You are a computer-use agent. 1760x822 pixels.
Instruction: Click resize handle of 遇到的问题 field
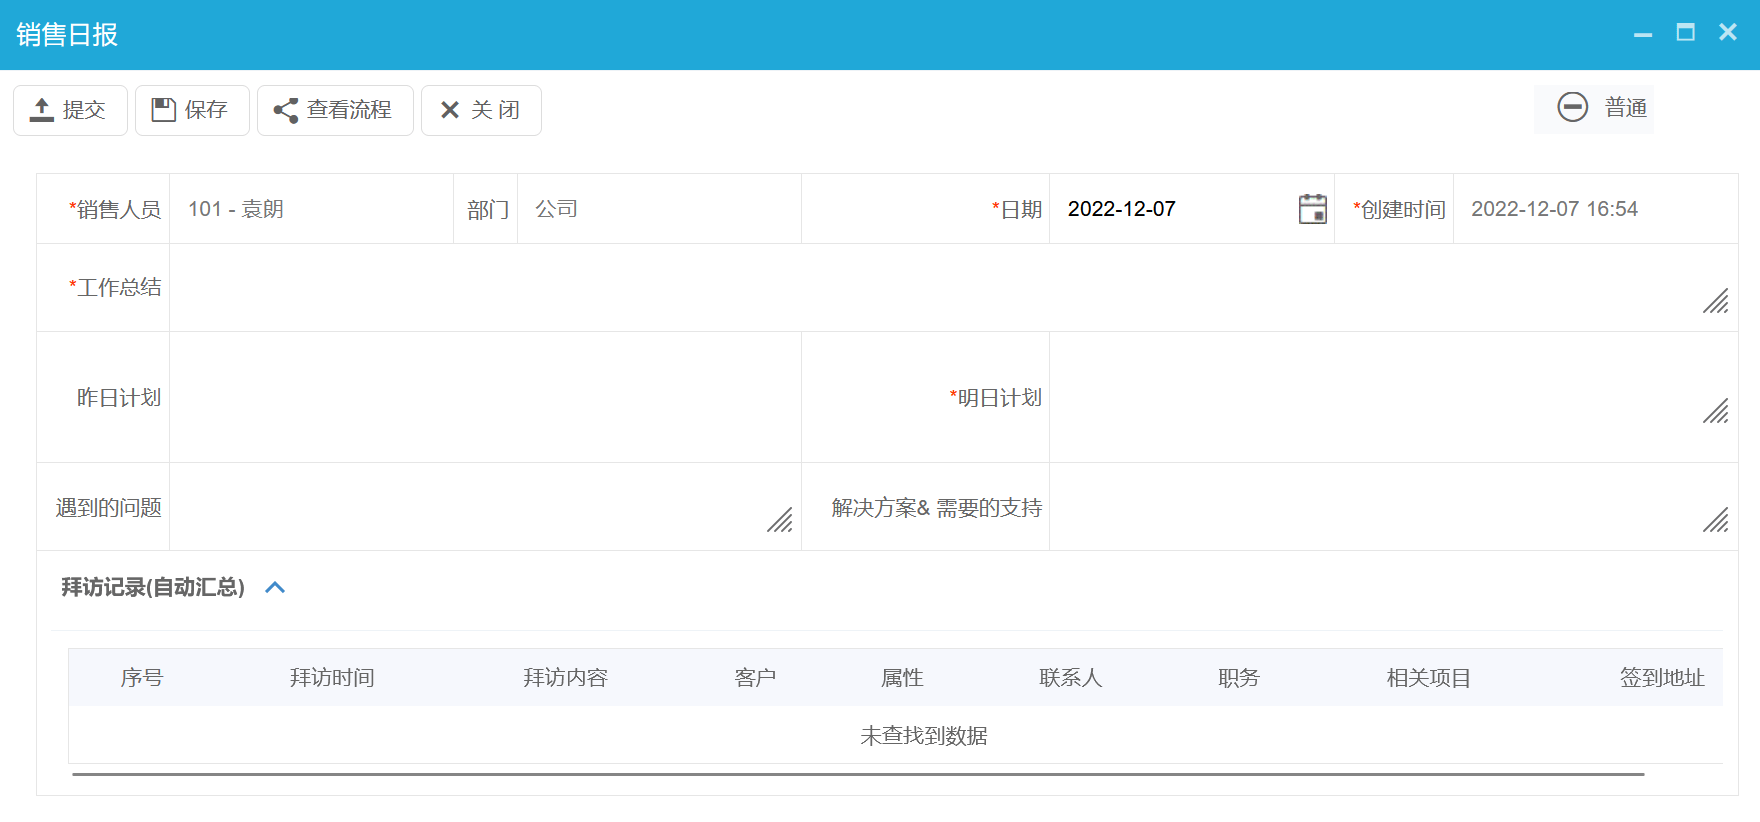pyautogui.click(x=780, y=520)
